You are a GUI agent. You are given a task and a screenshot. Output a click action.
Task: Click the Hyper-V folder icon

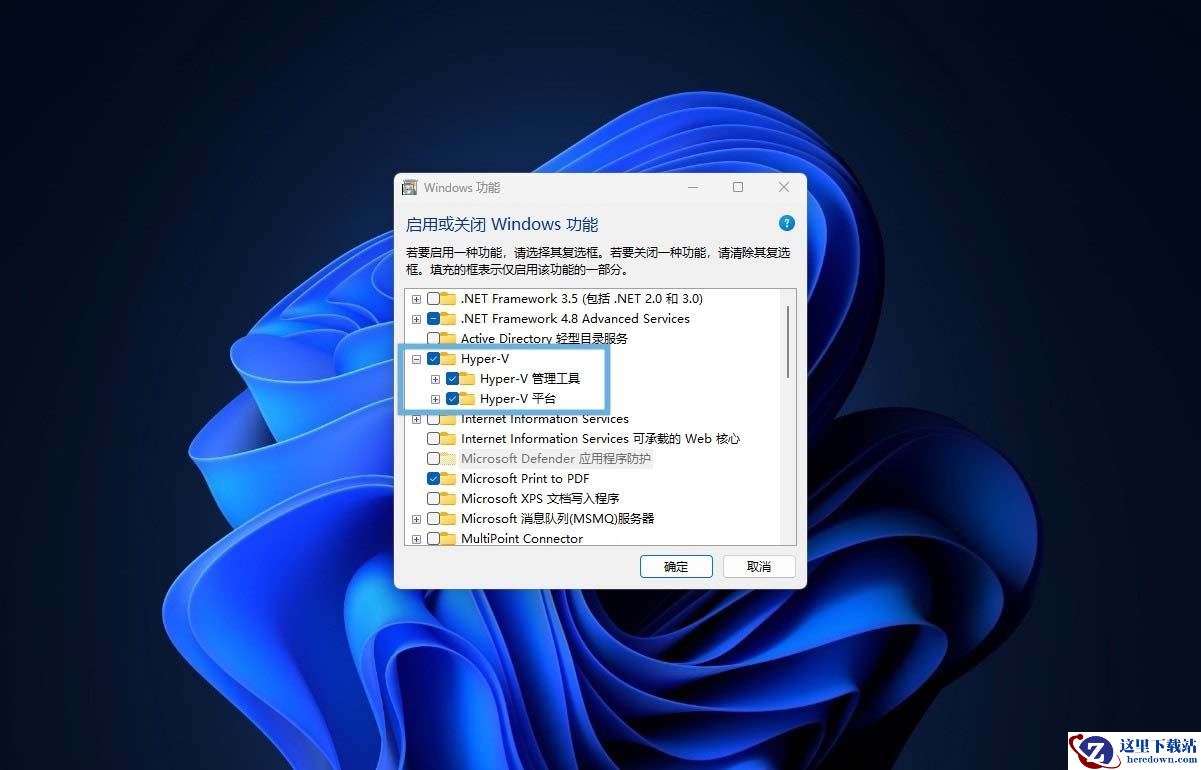point(448,358)
